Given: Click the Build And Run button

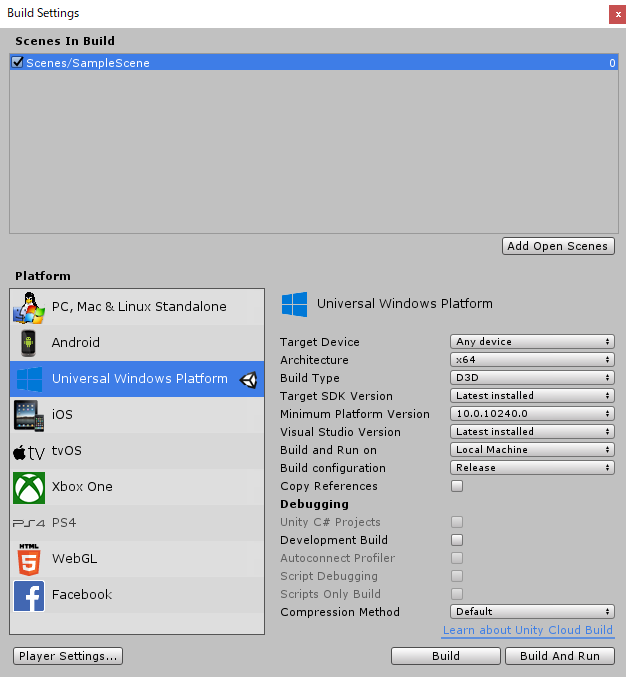Looking at the screenshot, I should pyautogui.click(x=560, y=656).
